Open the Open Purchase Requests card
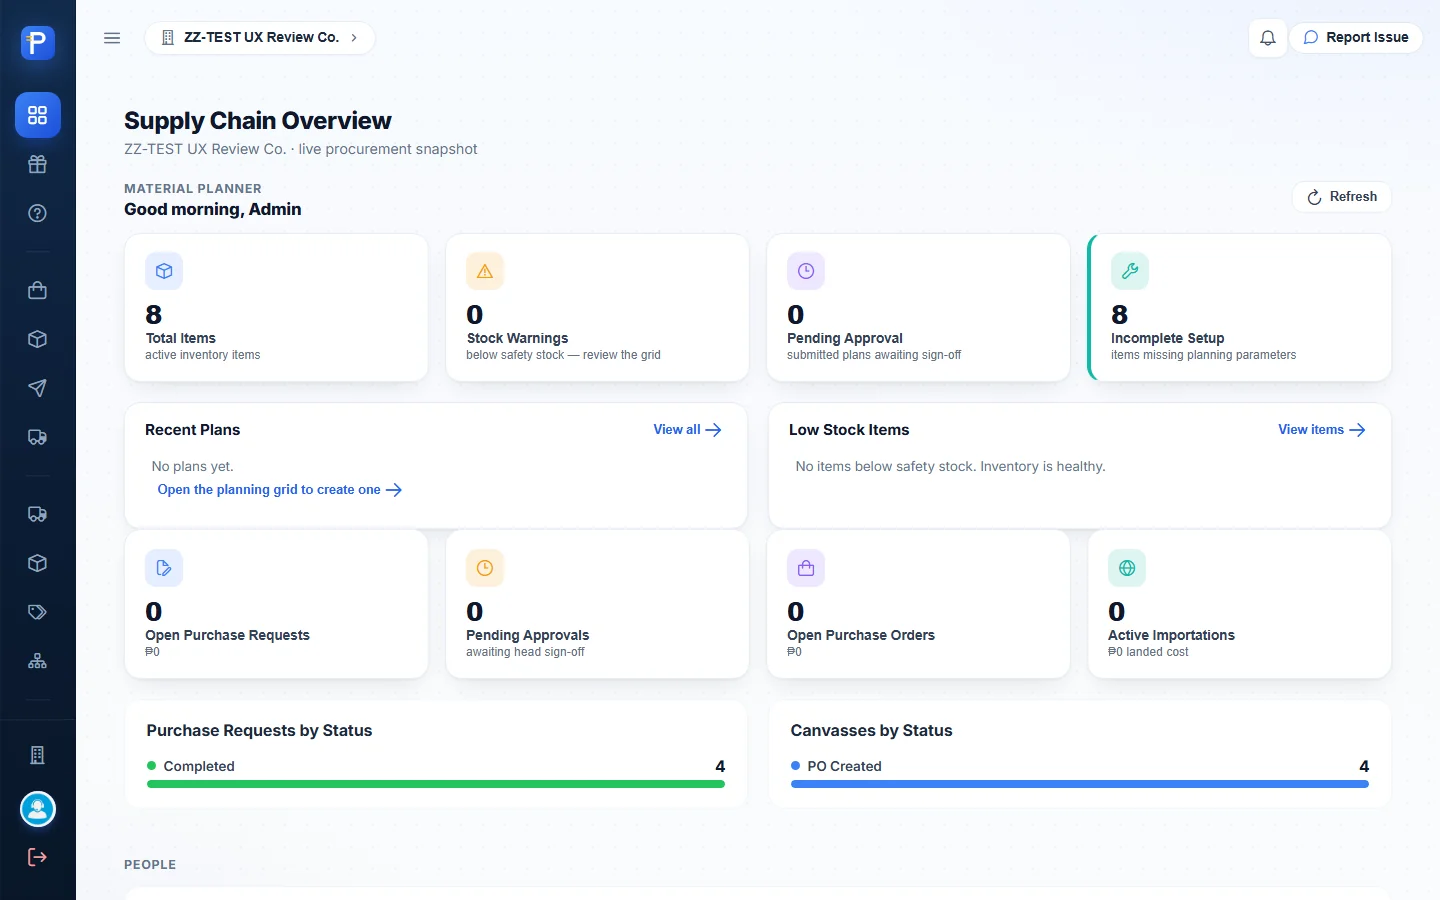Viewport: 1440px width, 900px height. point(276,605)
